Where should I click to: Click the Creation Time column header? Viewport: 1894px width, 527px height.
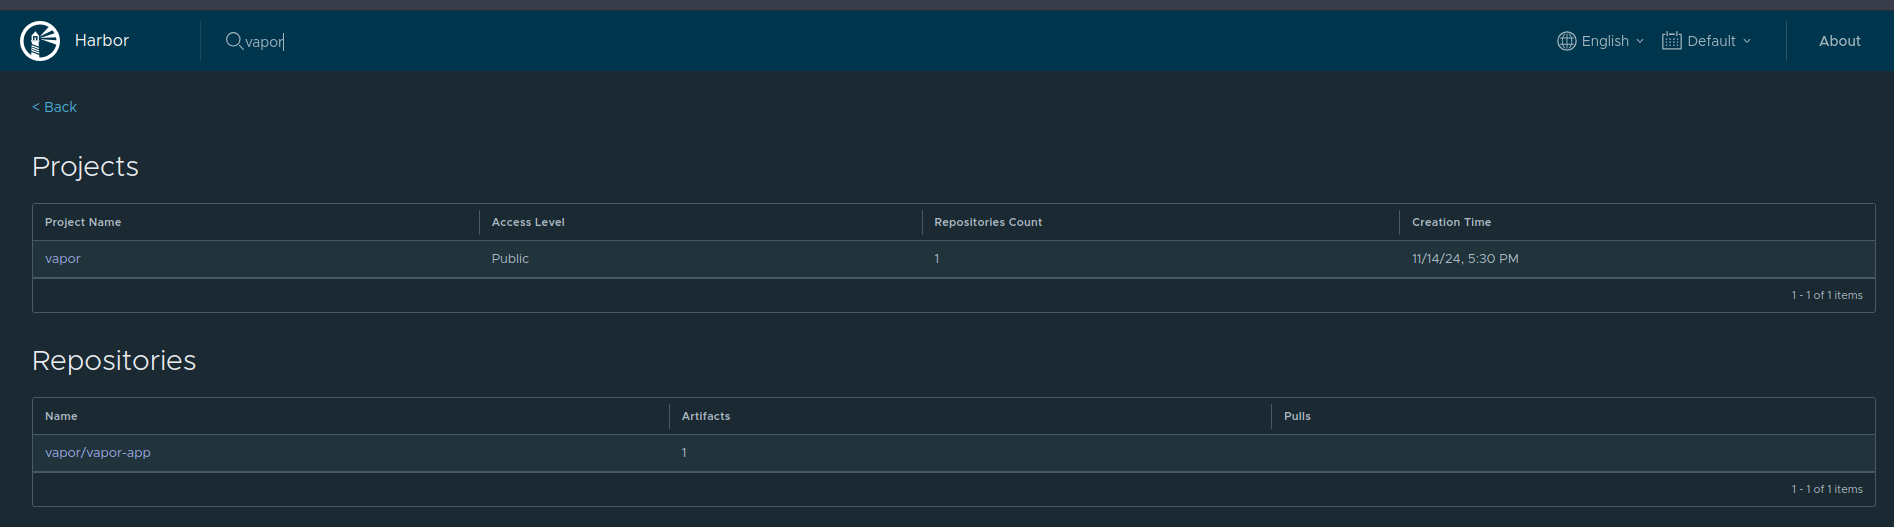pyautogui.click(x=1451, y=222)
